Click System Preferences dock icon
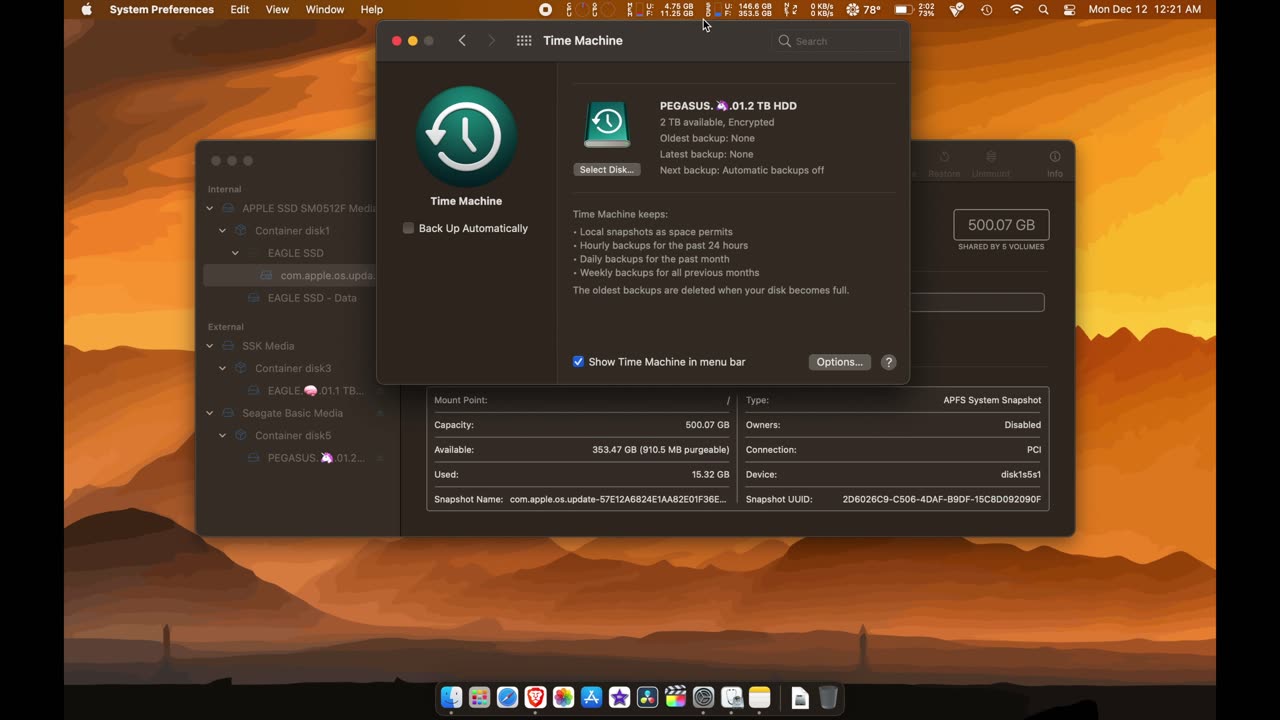 coord(704,698)
